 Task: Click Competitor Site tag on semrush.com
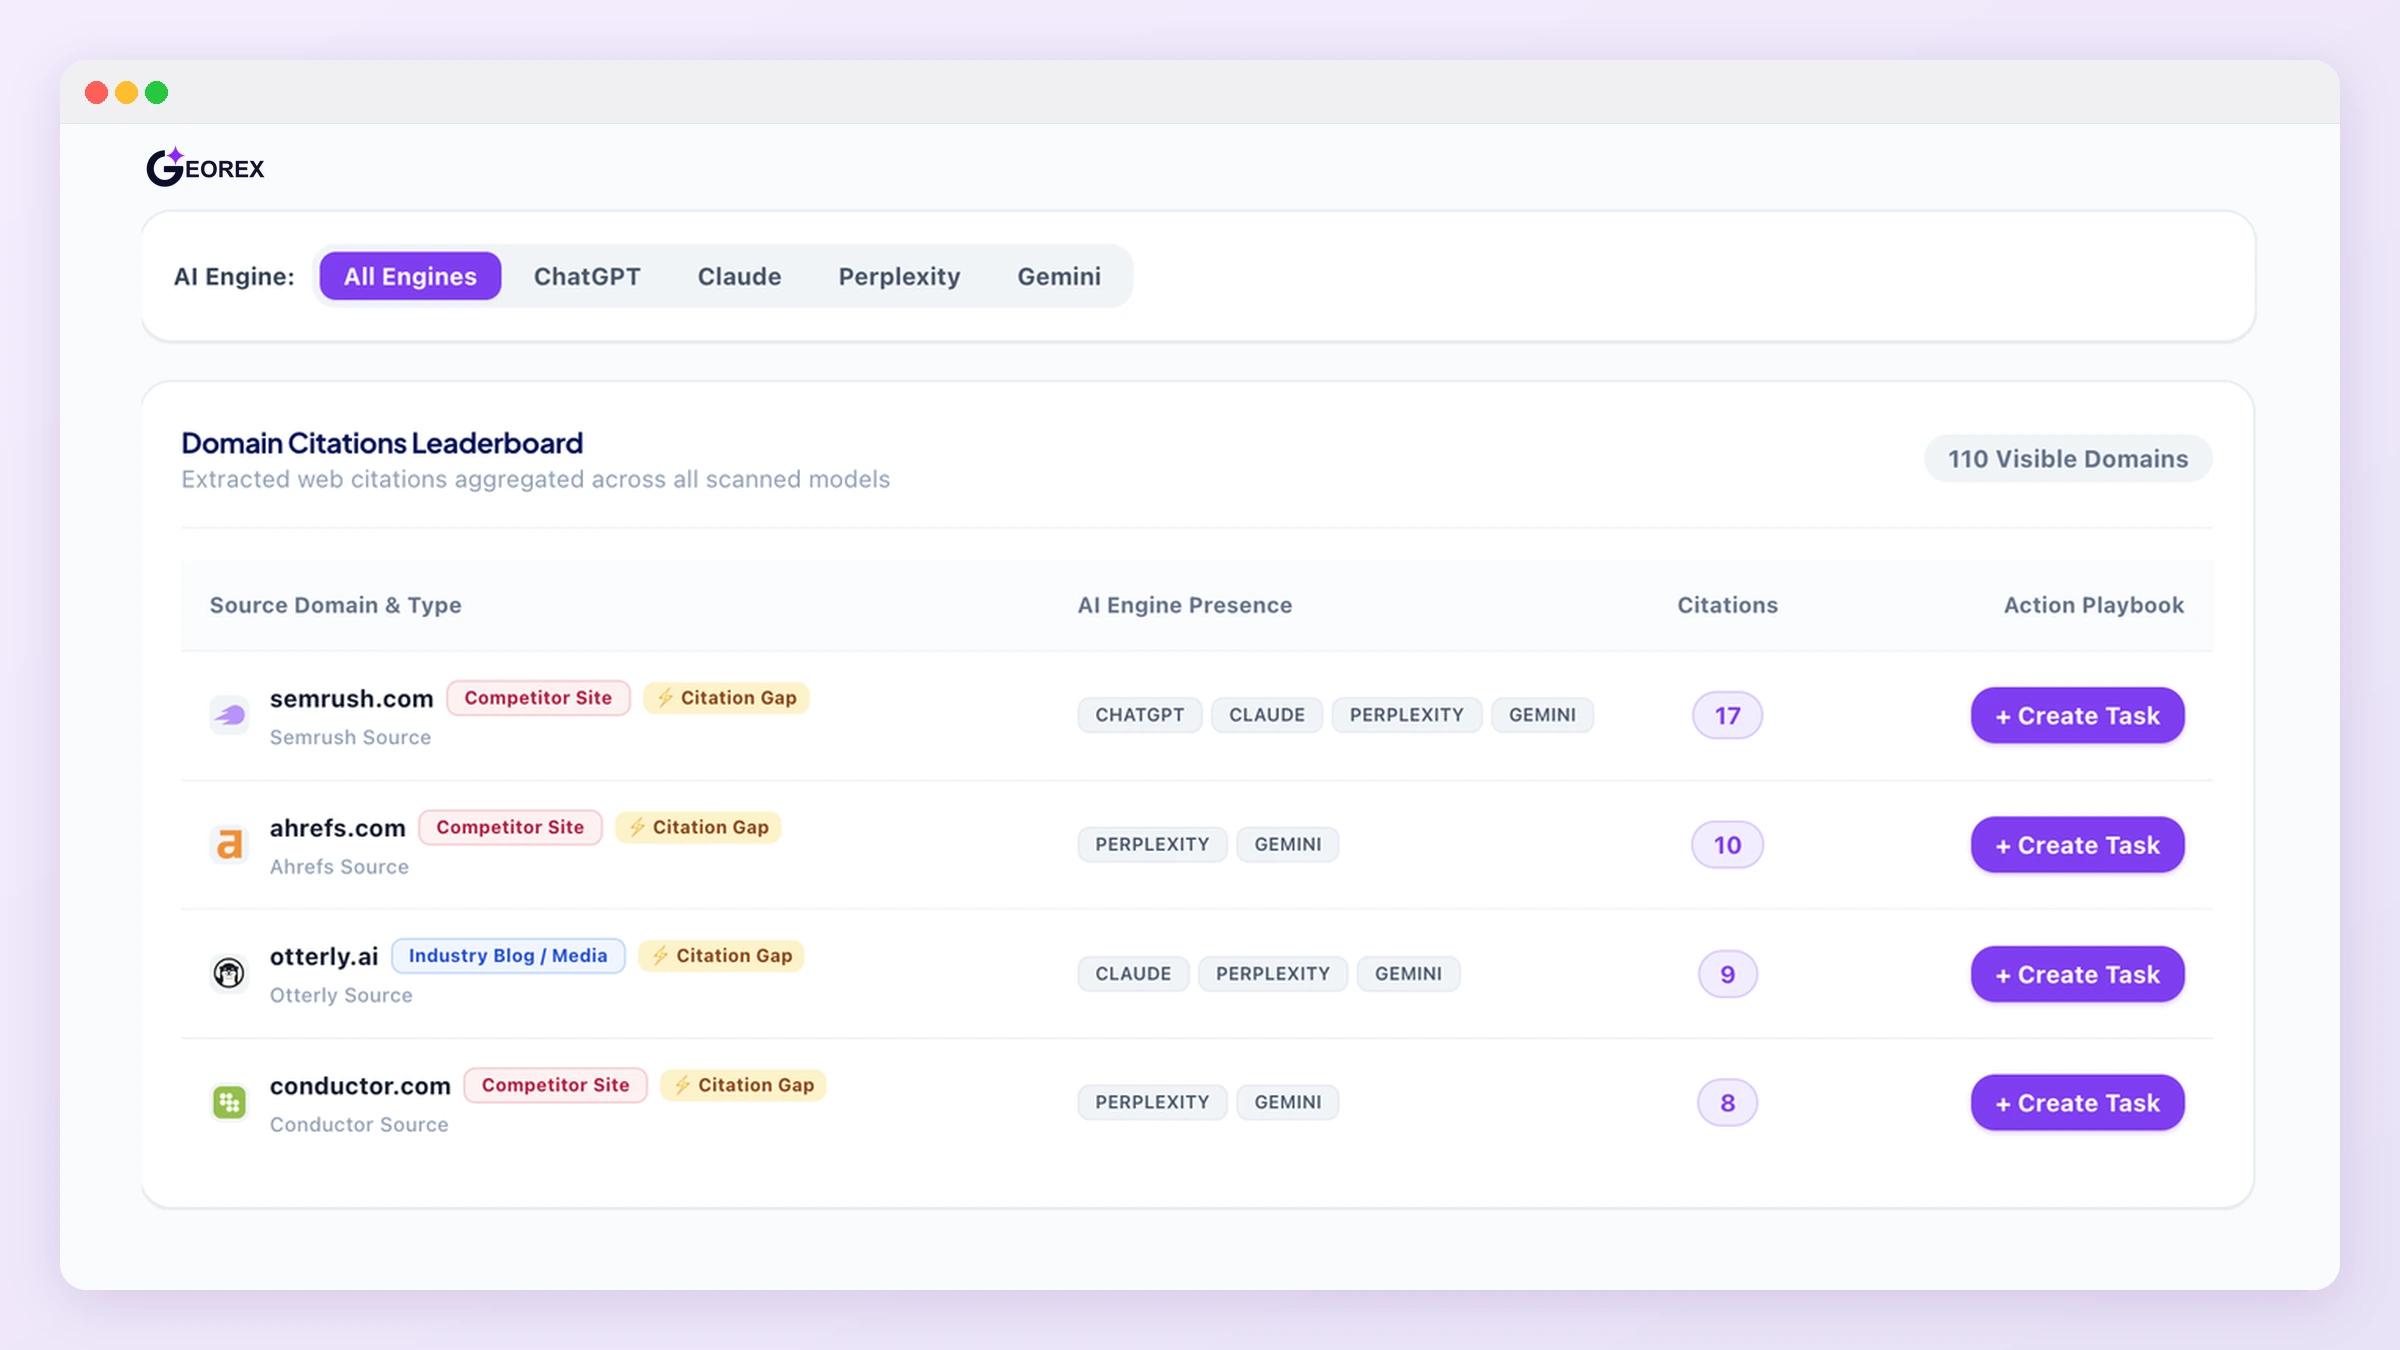pos(538,698)
